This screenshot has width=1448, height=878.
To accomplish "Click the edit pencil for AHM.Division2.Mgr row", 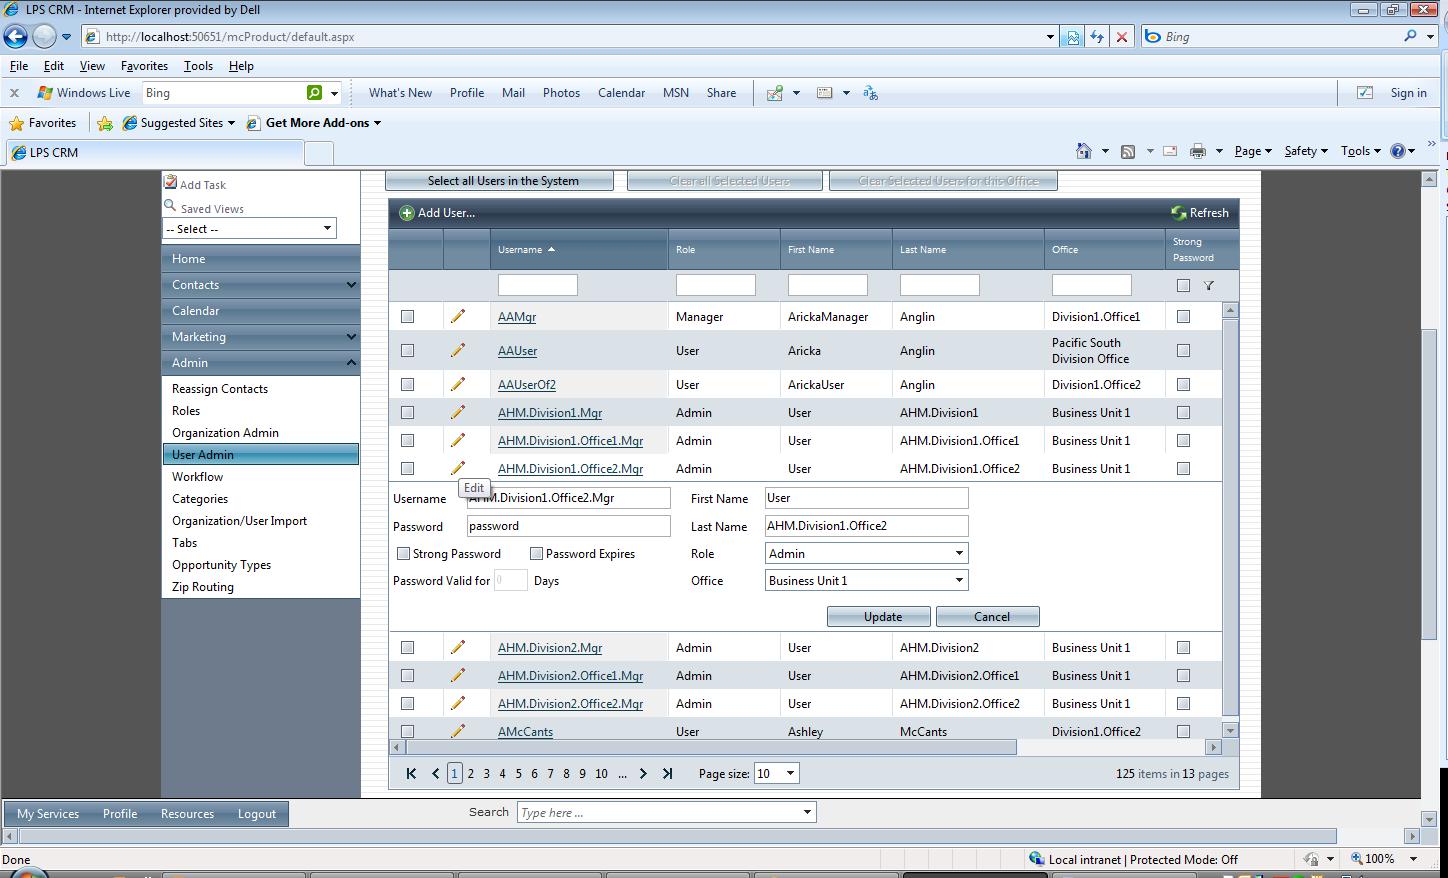I will point(458,647).
